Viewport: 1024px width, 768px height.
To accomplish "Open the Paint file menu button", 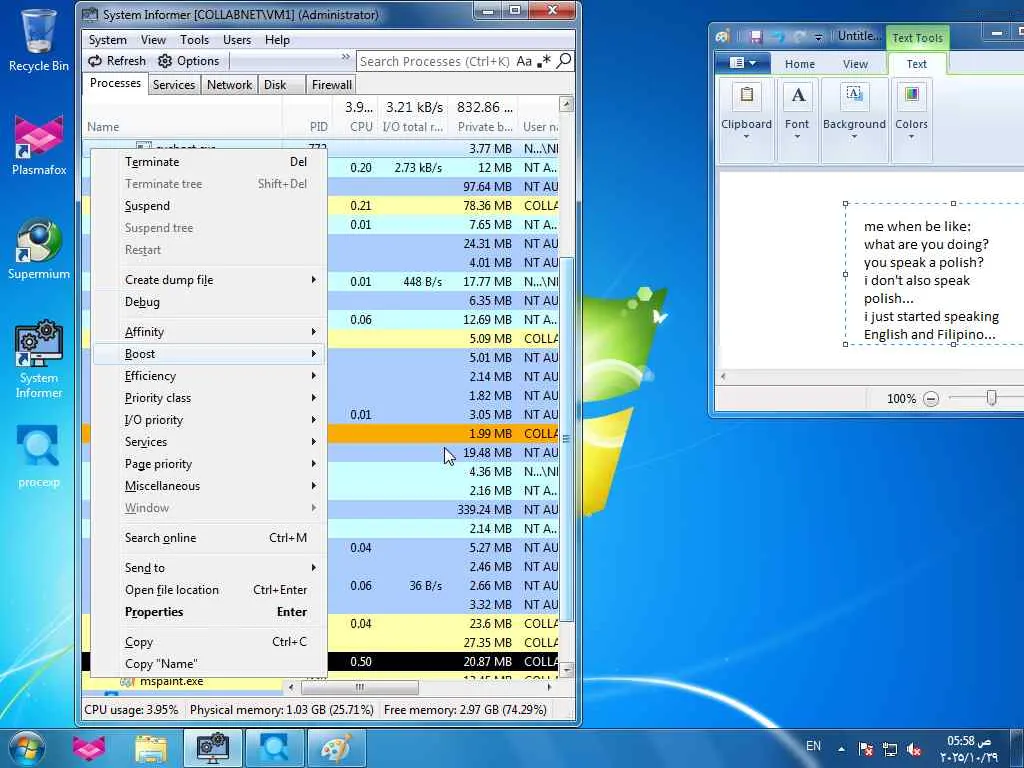I will (743, 63).
